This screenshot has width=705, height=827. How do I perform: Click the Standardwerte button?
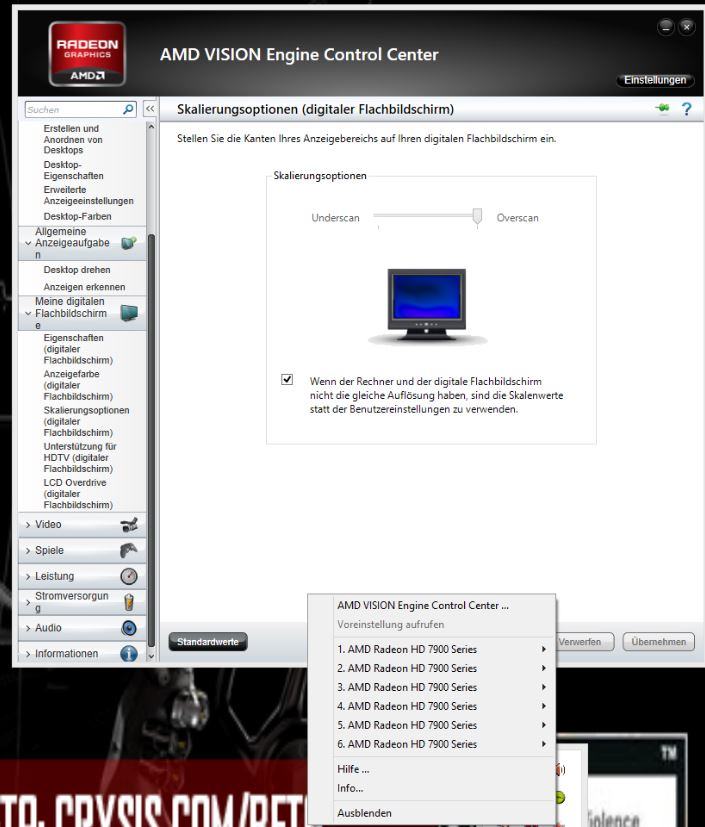(x=208, y=642)
